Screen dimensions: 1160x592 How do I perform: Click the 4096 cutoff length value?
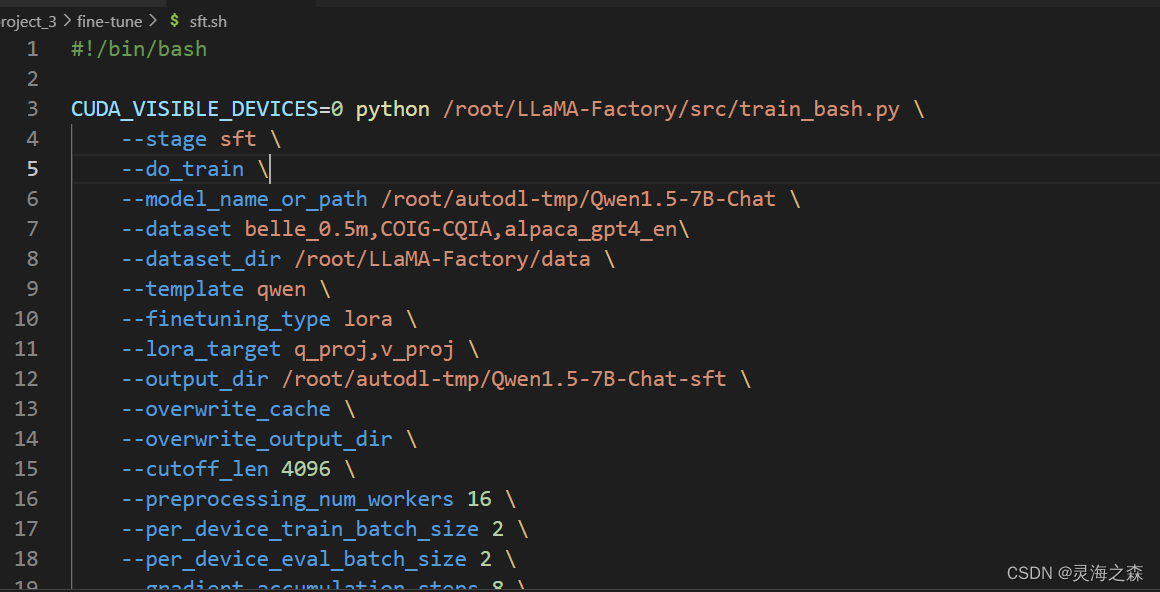point(306,469)
